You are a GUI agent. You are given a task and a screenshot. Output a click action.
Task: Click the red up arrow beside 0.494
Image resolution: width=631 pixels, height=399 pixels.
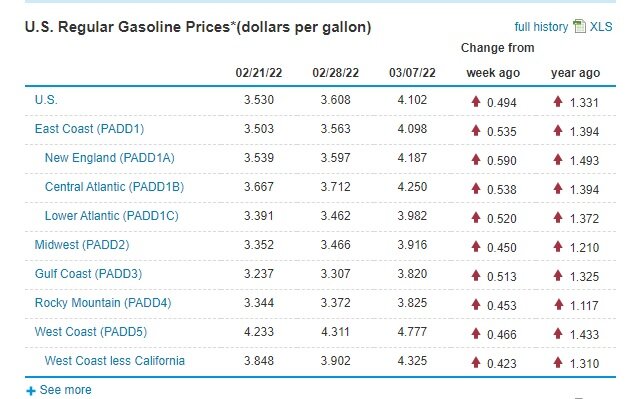click(476, 101)
